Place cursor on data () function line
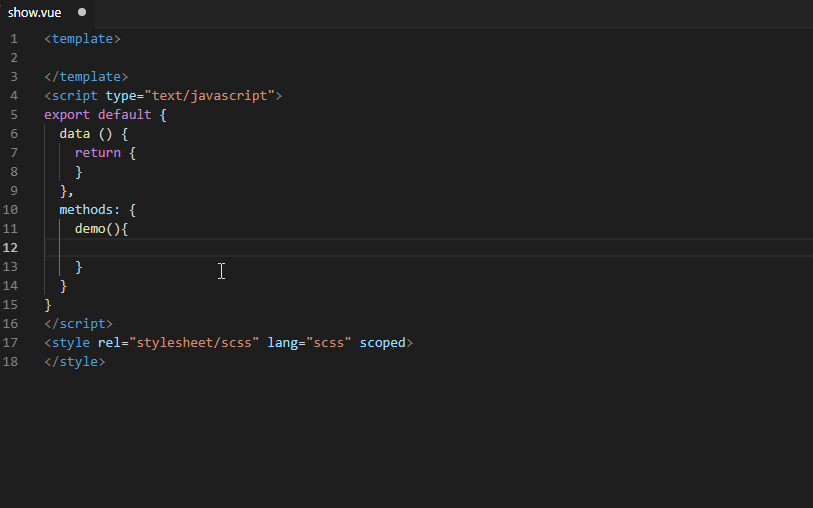 (94, 134)
